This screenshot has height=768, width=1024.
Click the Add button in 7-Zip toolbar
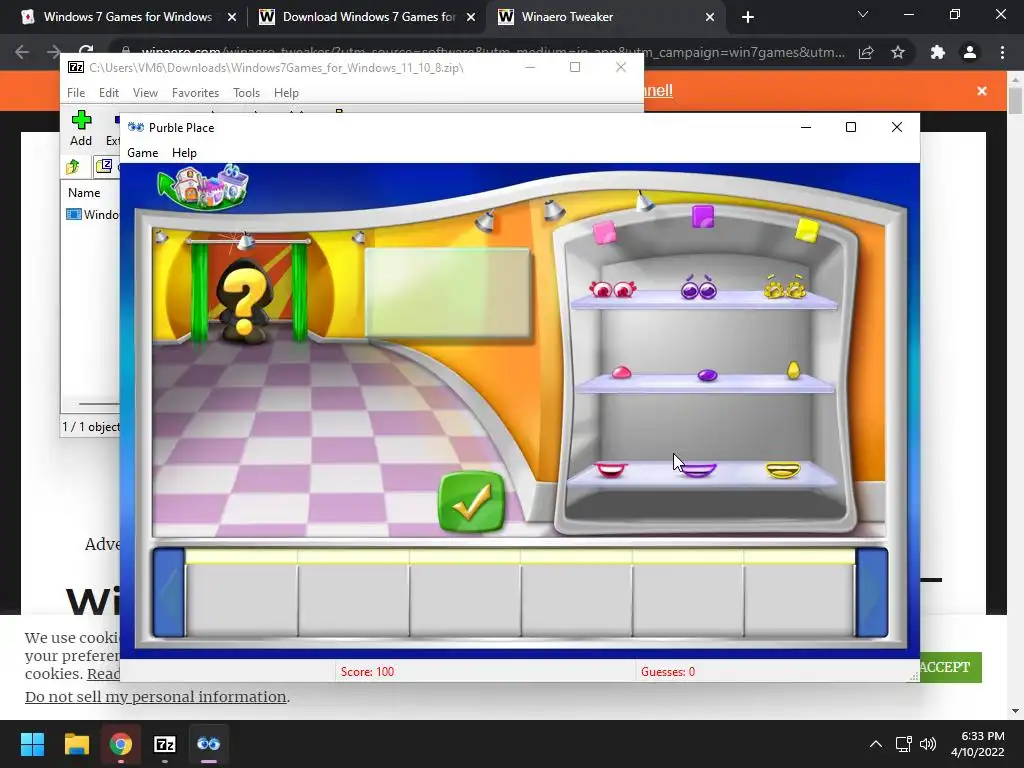[81, 129]
